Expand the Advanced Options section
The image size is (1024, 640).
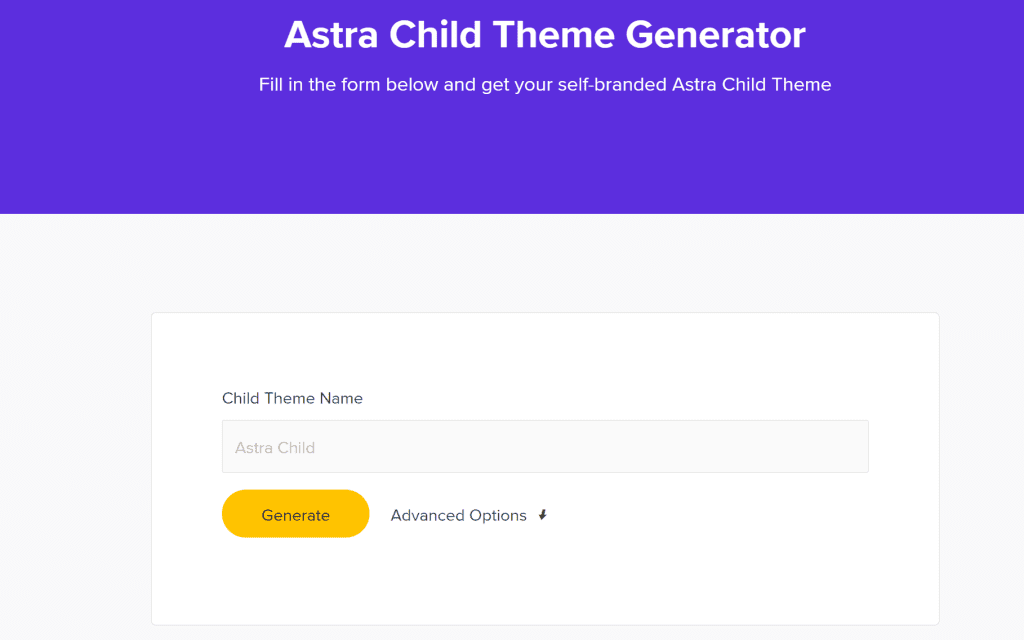[x=469, y=515]
